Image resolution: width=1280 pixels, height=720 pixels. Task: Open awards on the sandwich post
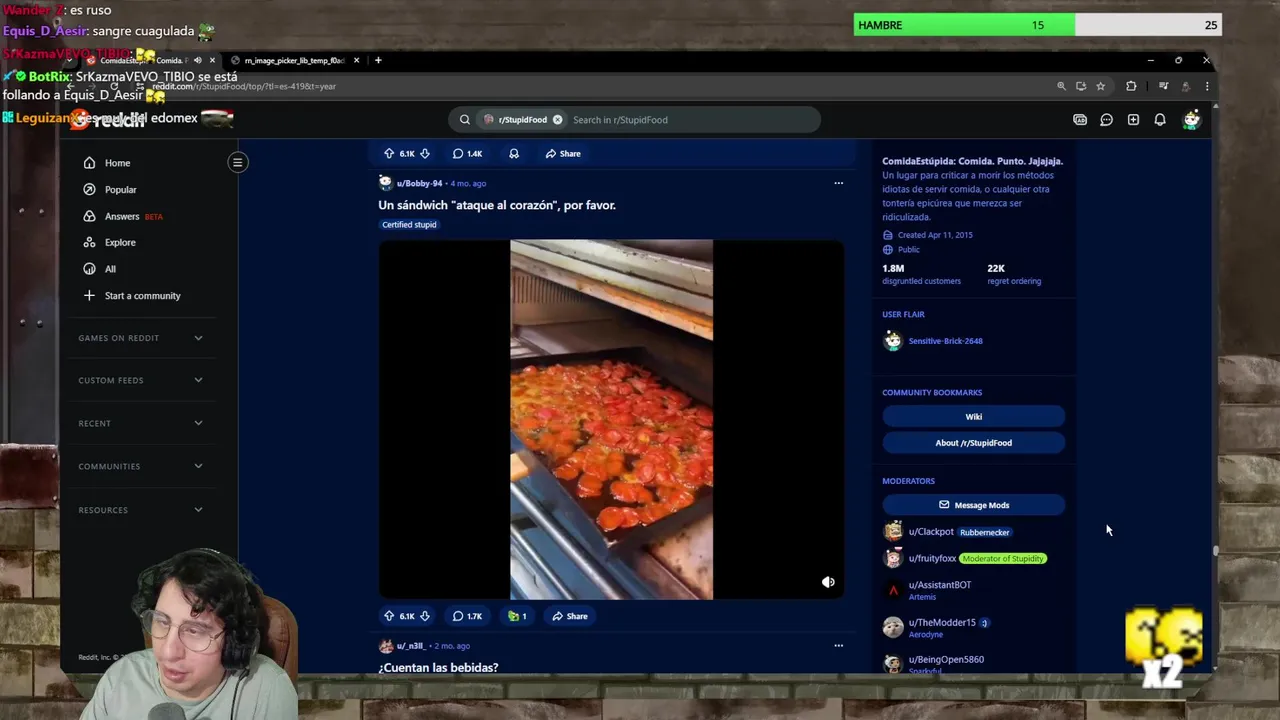pyautogui.click(x=517, y=616)
